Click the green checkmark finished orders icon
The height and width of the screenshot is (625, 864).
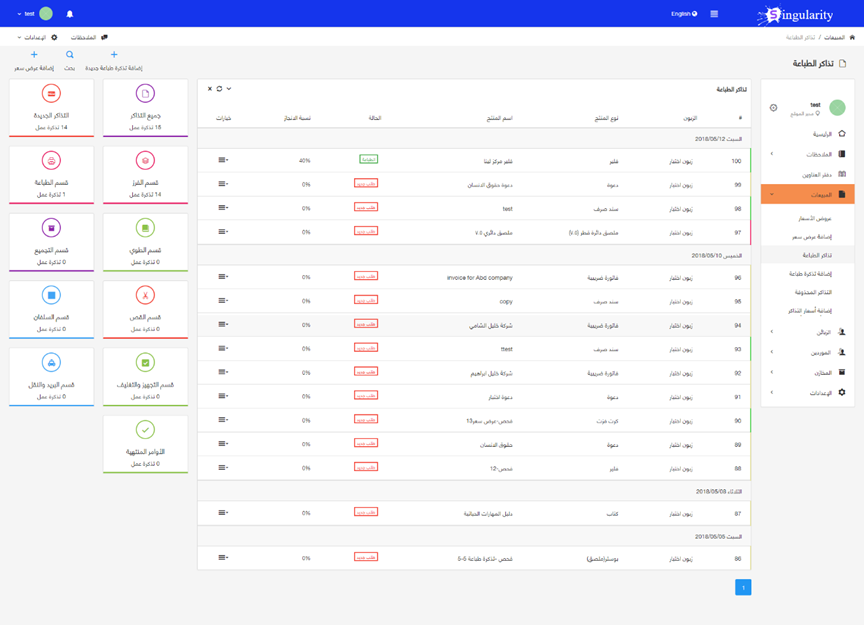point(145,430)
